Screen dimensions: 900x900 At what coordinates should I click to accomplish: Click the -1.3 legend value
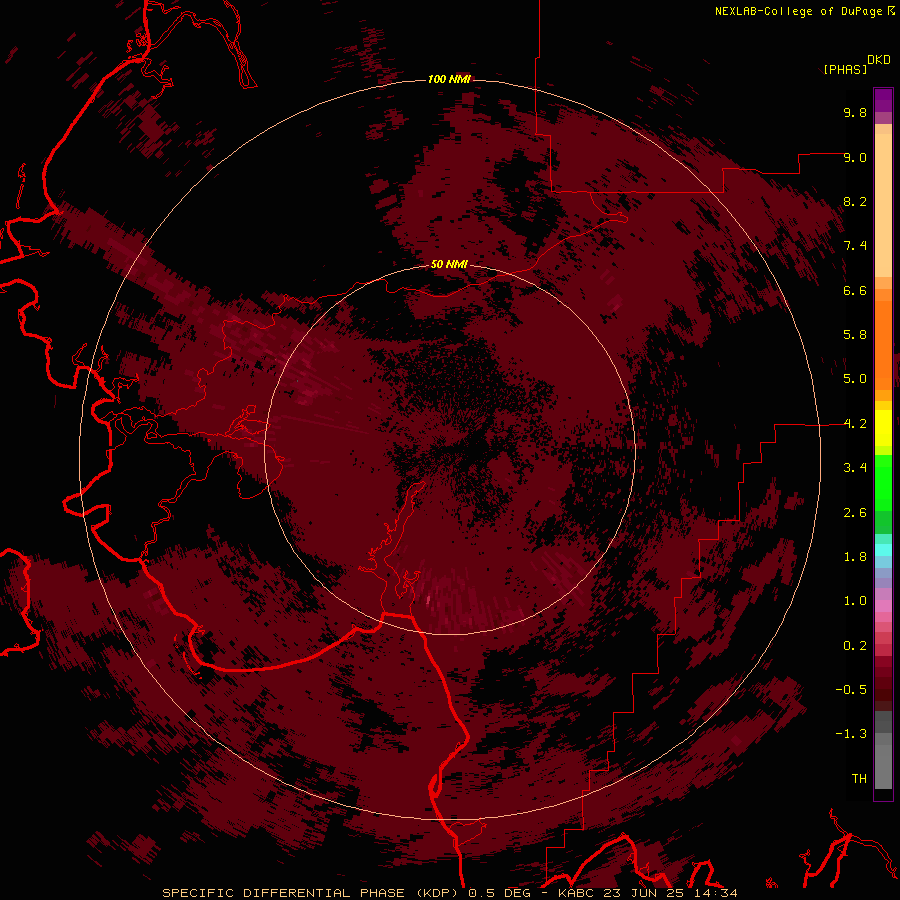point(851,734)
